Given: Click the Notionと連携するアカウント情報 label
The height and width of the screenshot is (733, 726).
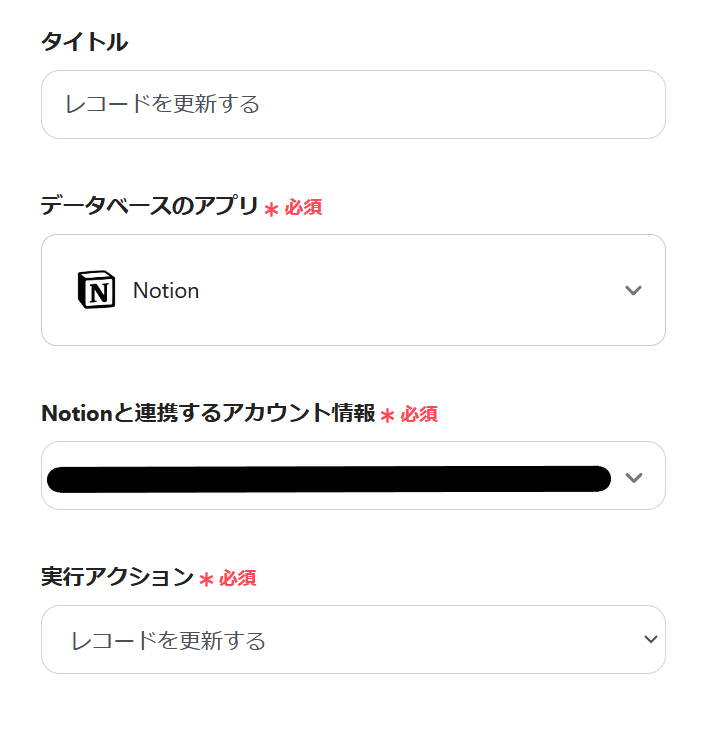Looking at the screenshot, I should (208, 413).
